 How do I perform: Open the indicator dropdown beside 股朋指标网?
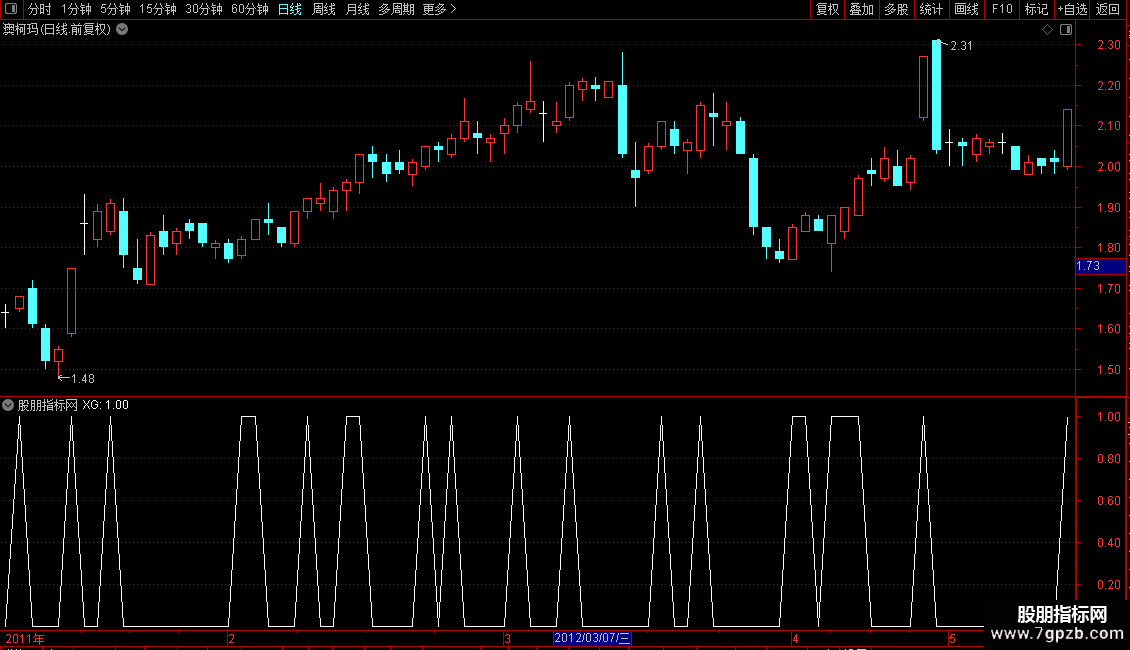coord(8,405)
